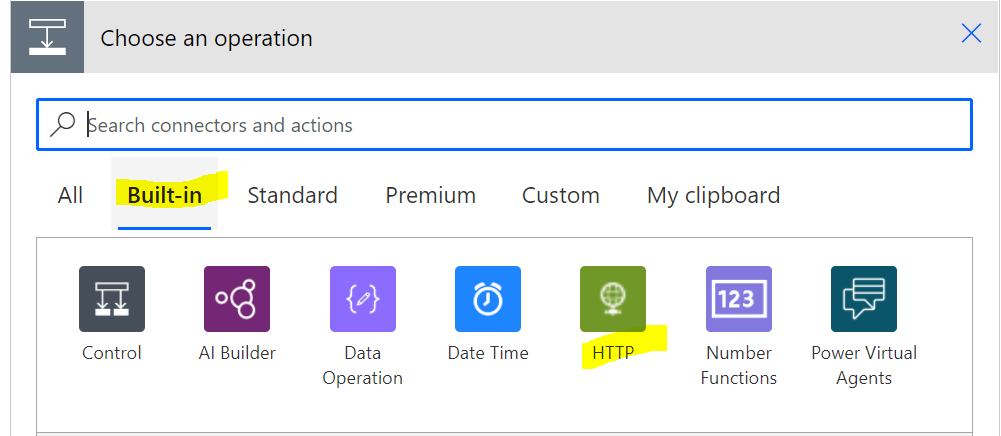Click the magnifier search icon
Screen dimensions: 1001x436
(63, 124)
